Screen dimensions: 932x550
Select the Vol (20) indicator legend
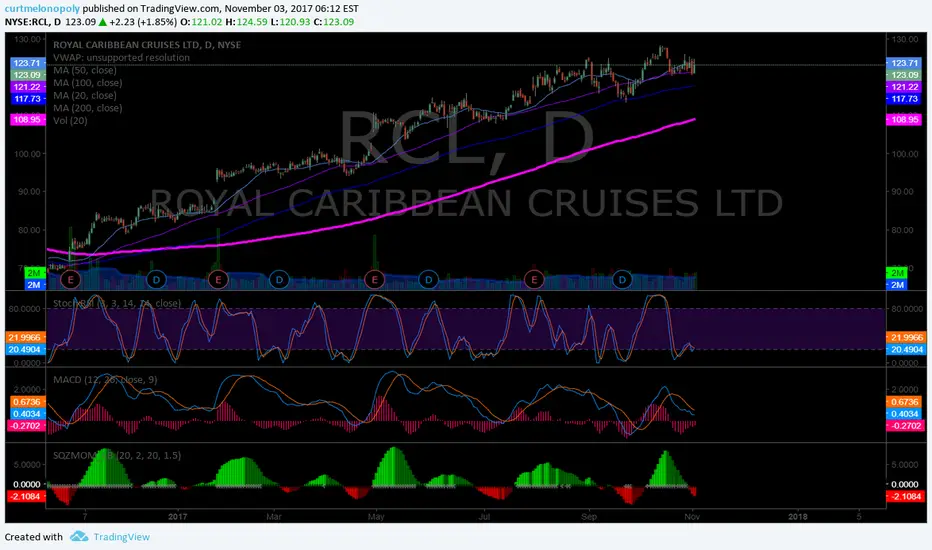(70, 121)
